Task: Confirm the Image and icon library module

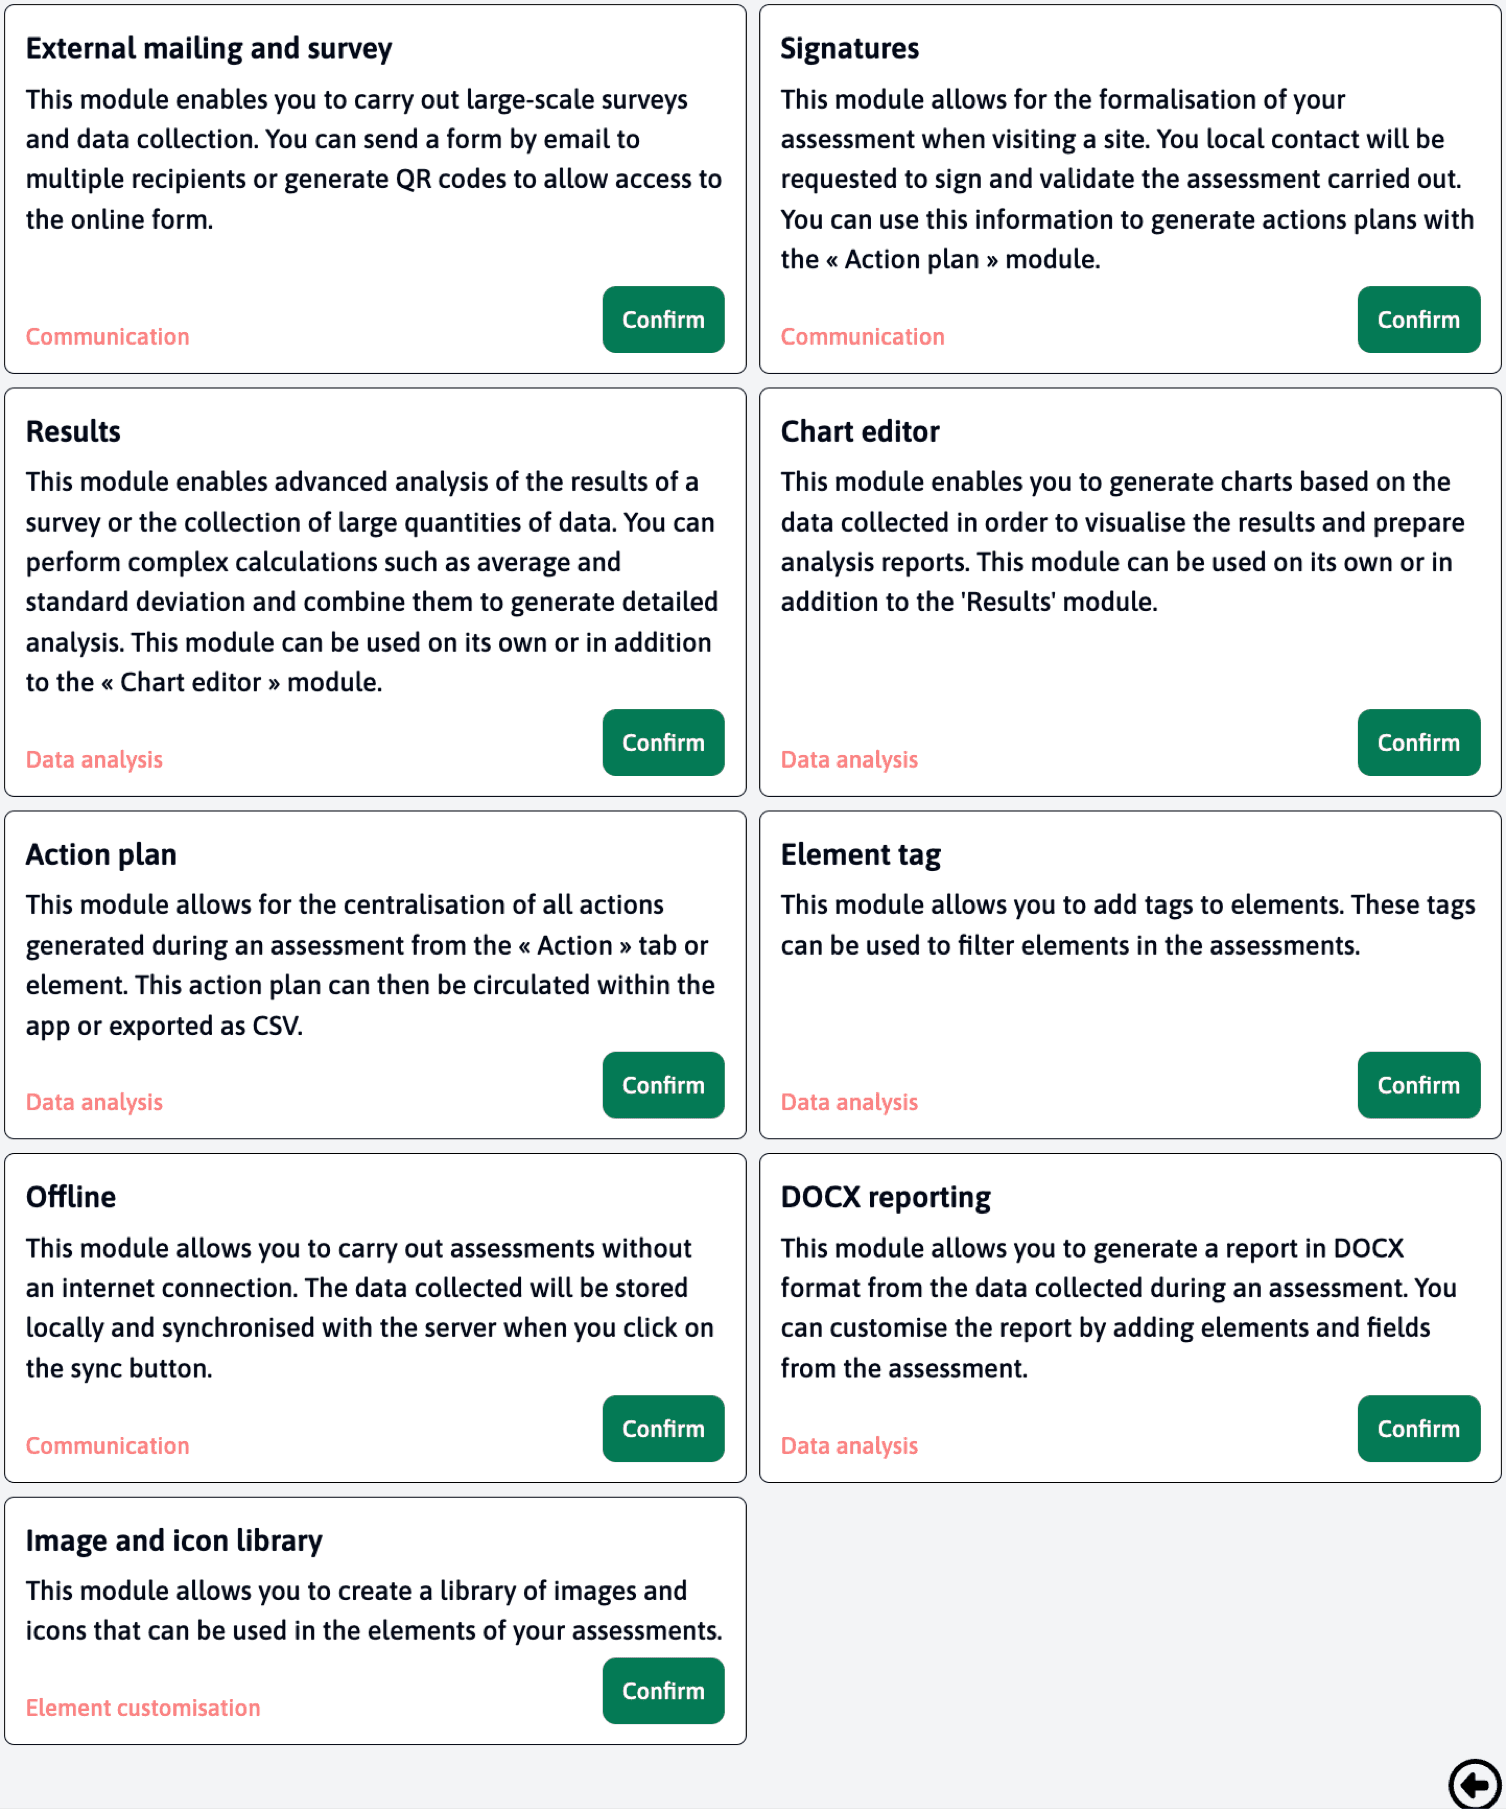Action: (663, 1691)
